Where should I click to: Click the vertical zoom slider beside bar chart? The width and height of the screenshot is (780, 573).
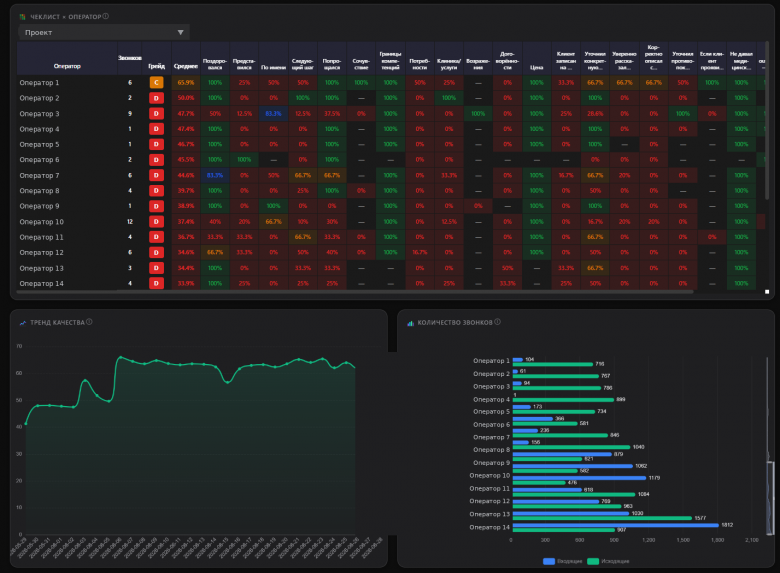771,497
